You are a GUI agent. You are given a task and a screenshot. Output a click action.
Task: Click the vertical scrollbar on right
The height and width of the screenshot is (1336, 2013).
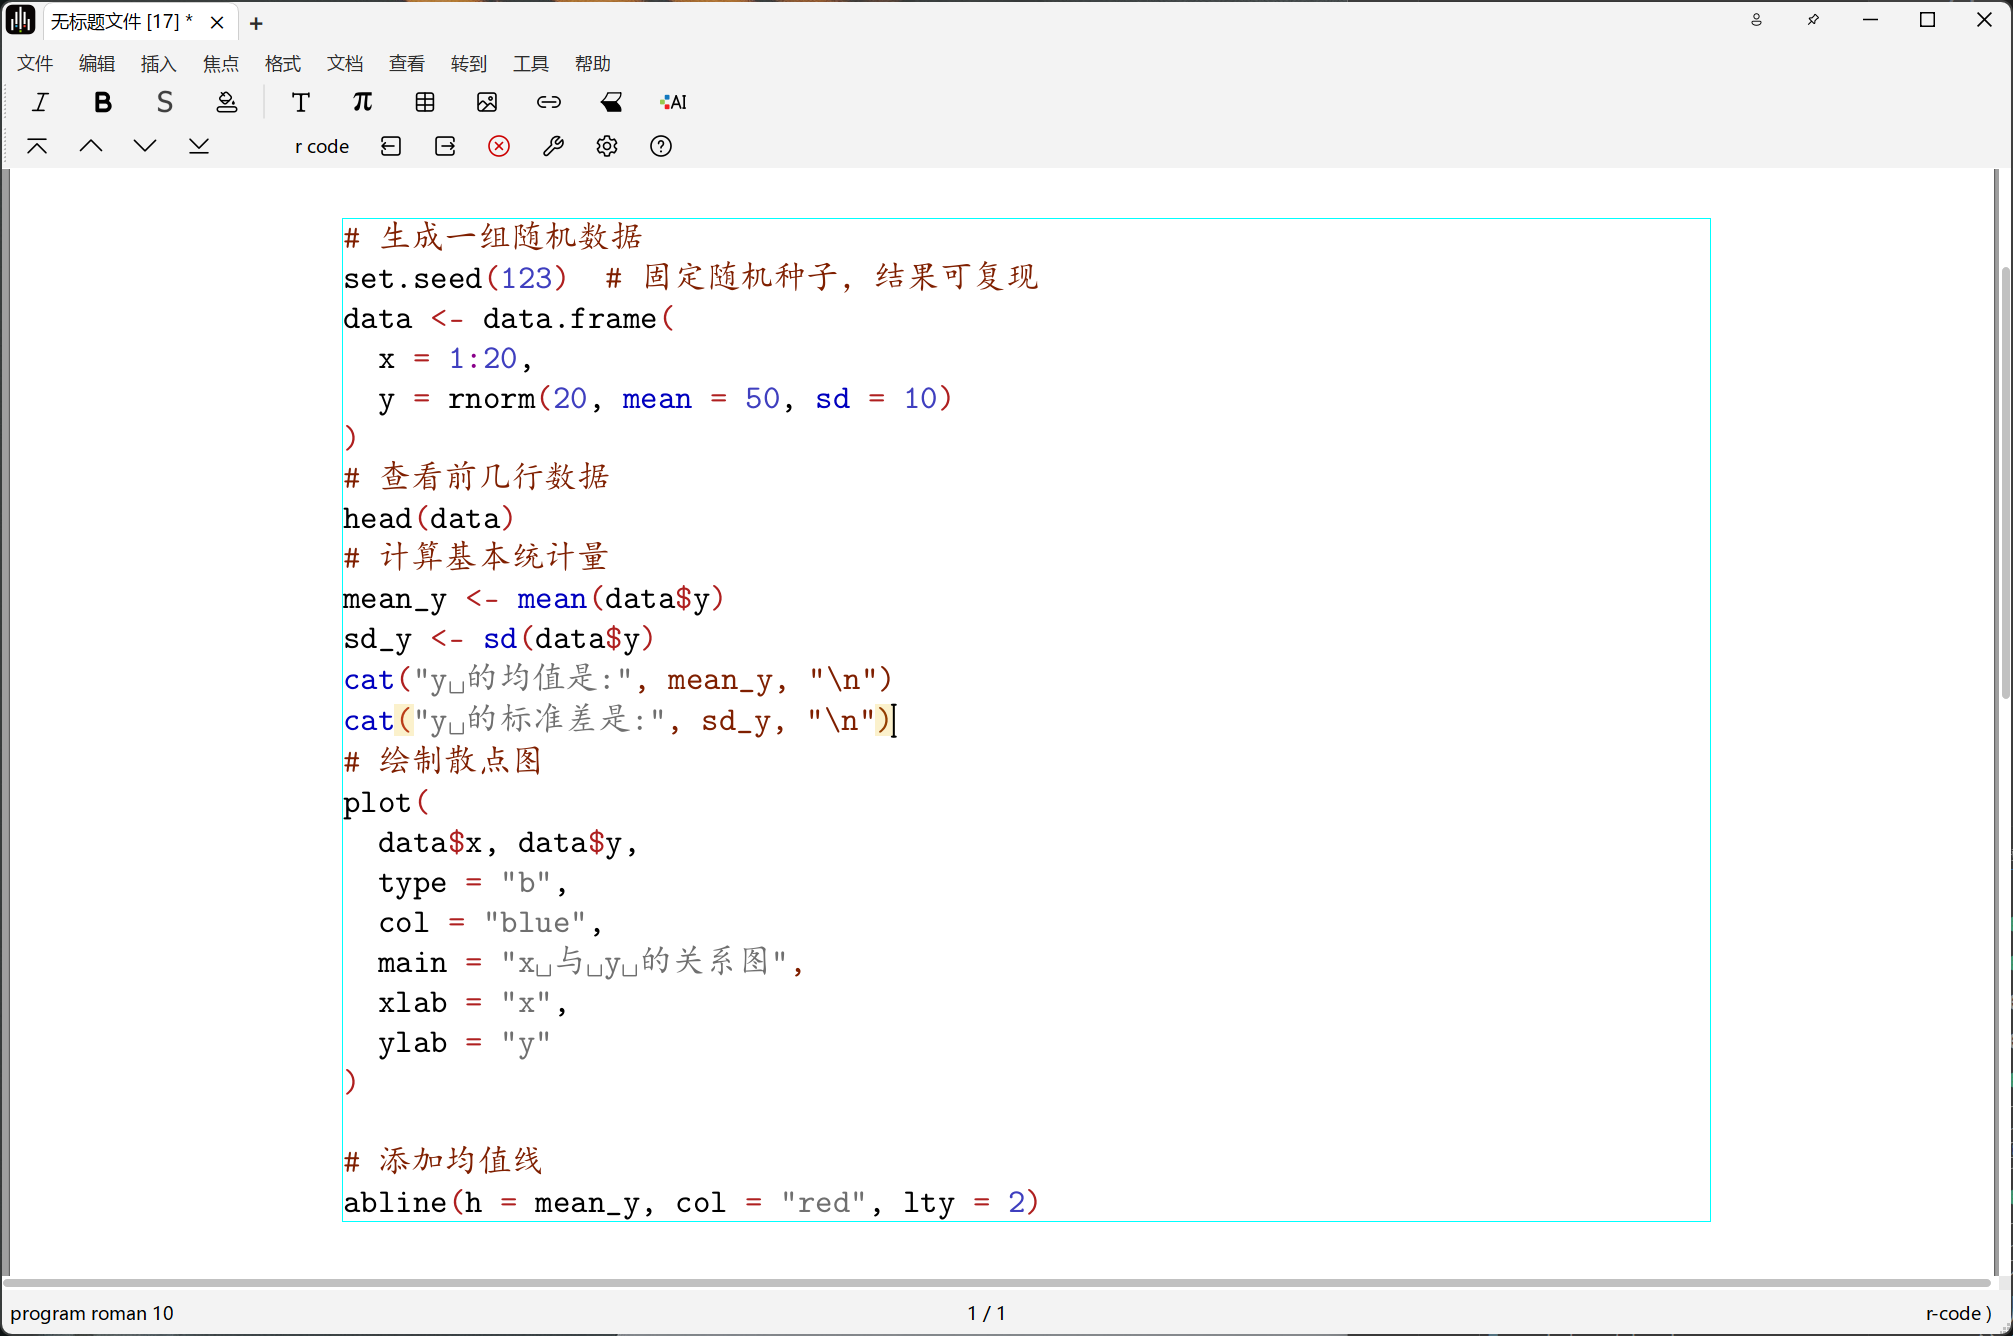2005,480
